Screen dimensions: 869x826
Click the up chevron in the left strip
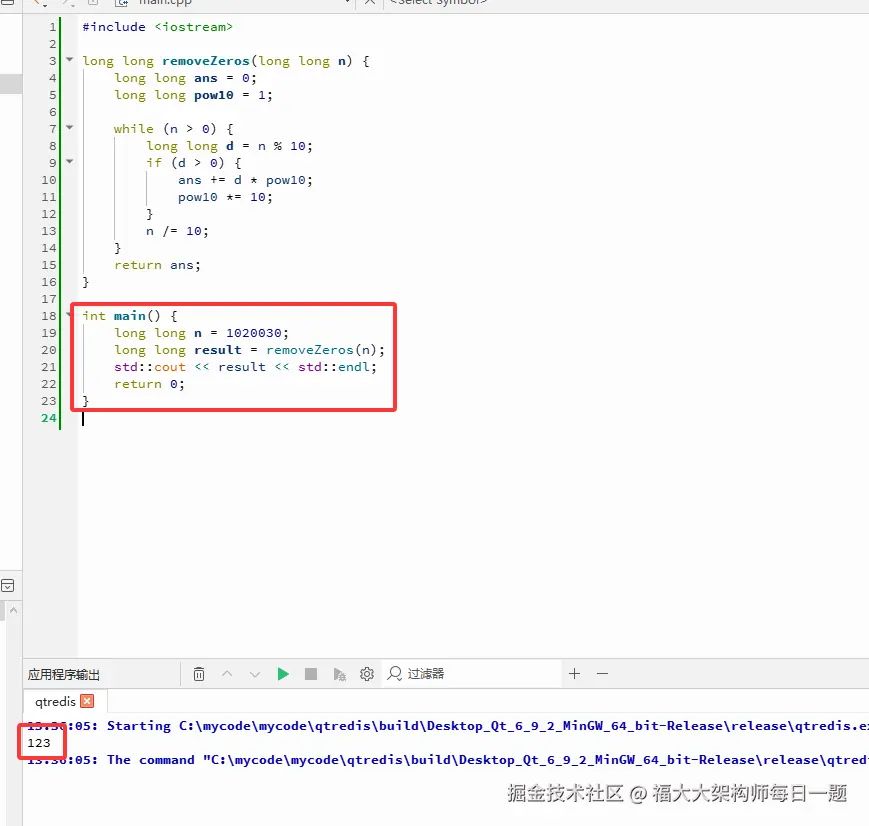[x=13, y=610]
